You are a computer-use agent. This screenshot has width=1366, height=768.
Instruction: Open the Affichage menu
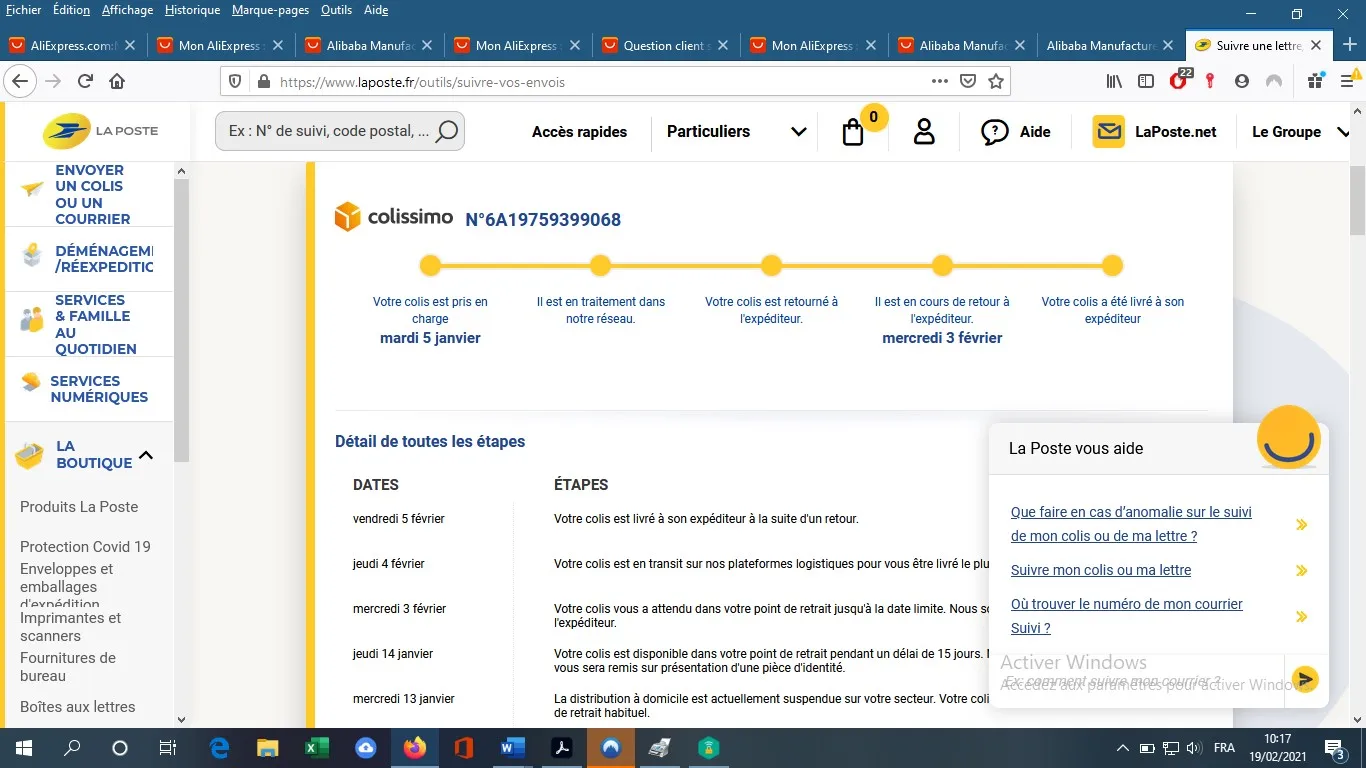click(127, 10)
